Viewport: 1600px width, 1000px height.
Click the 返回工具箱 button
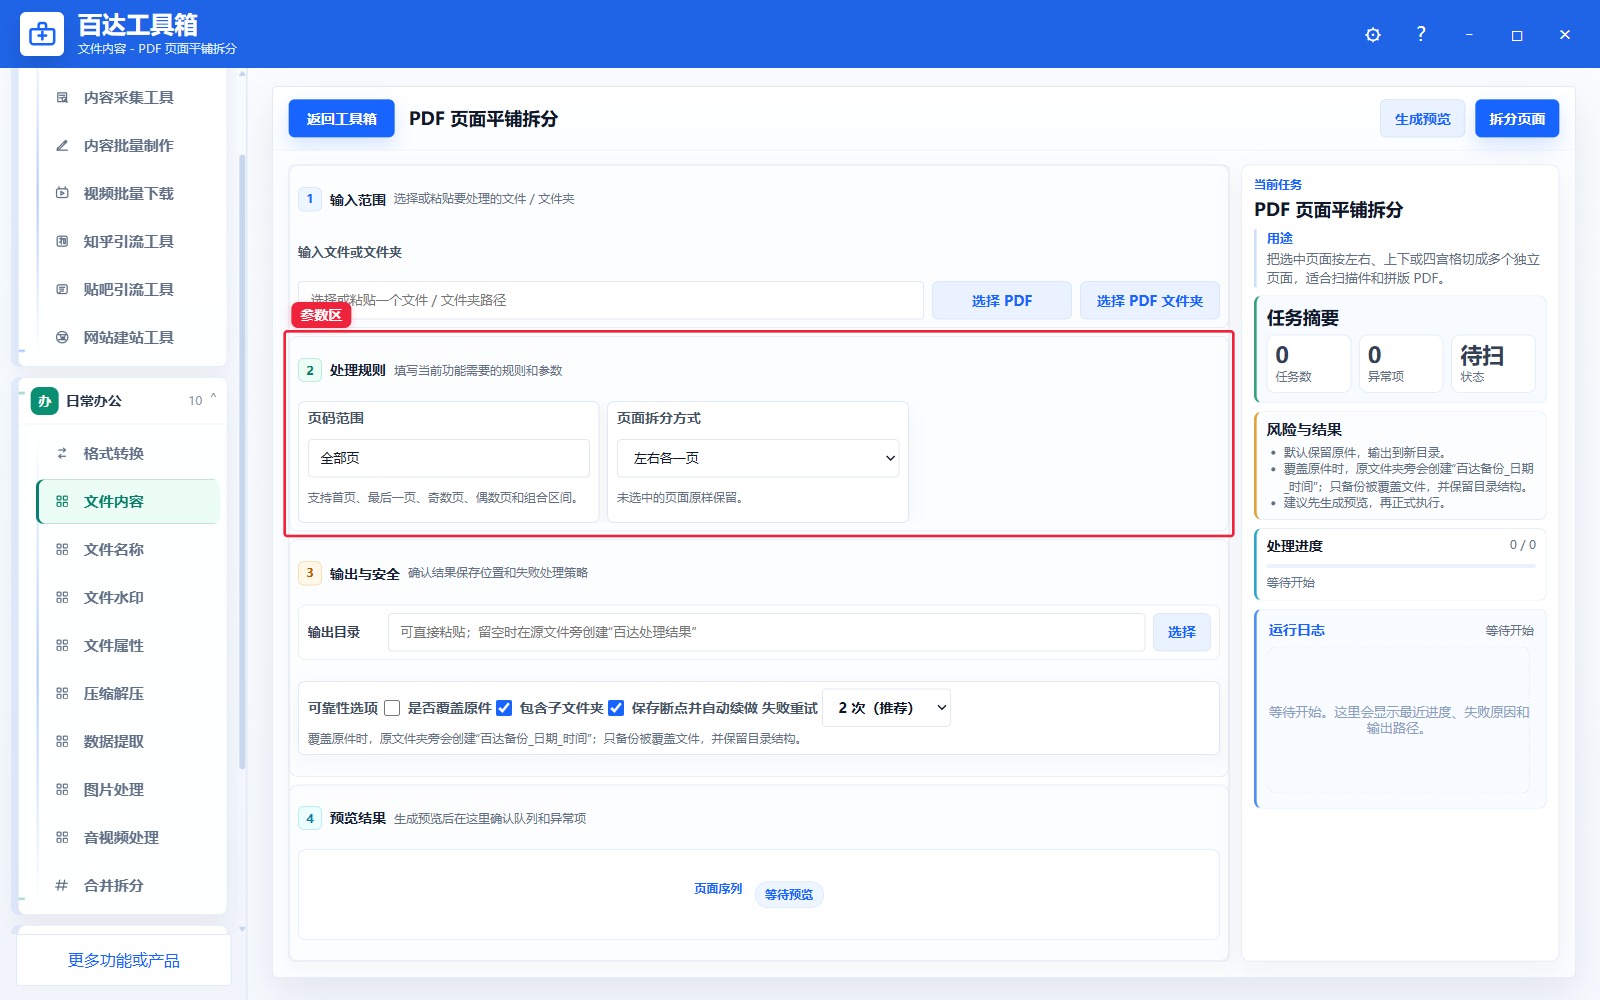[341, 119]
